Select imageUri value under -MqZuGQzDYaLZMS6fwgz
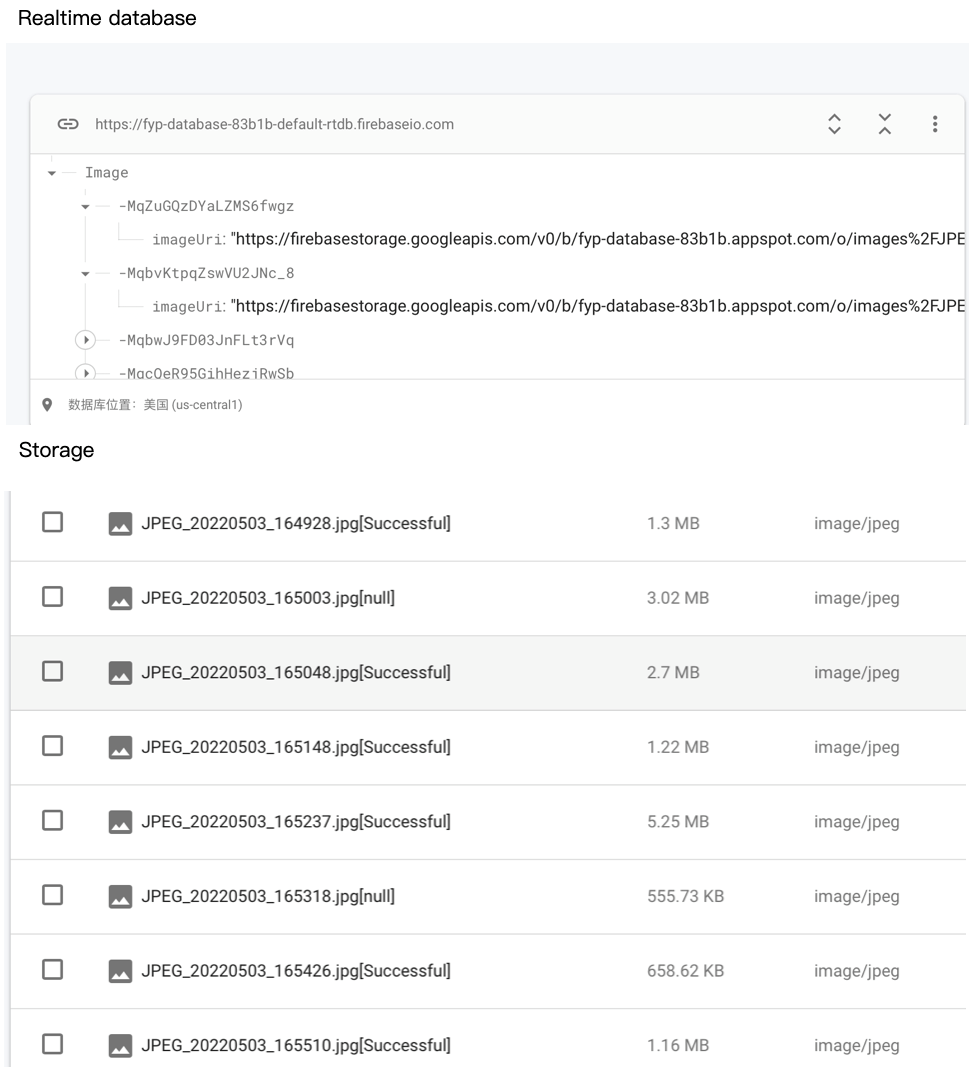 pos(596,240)
